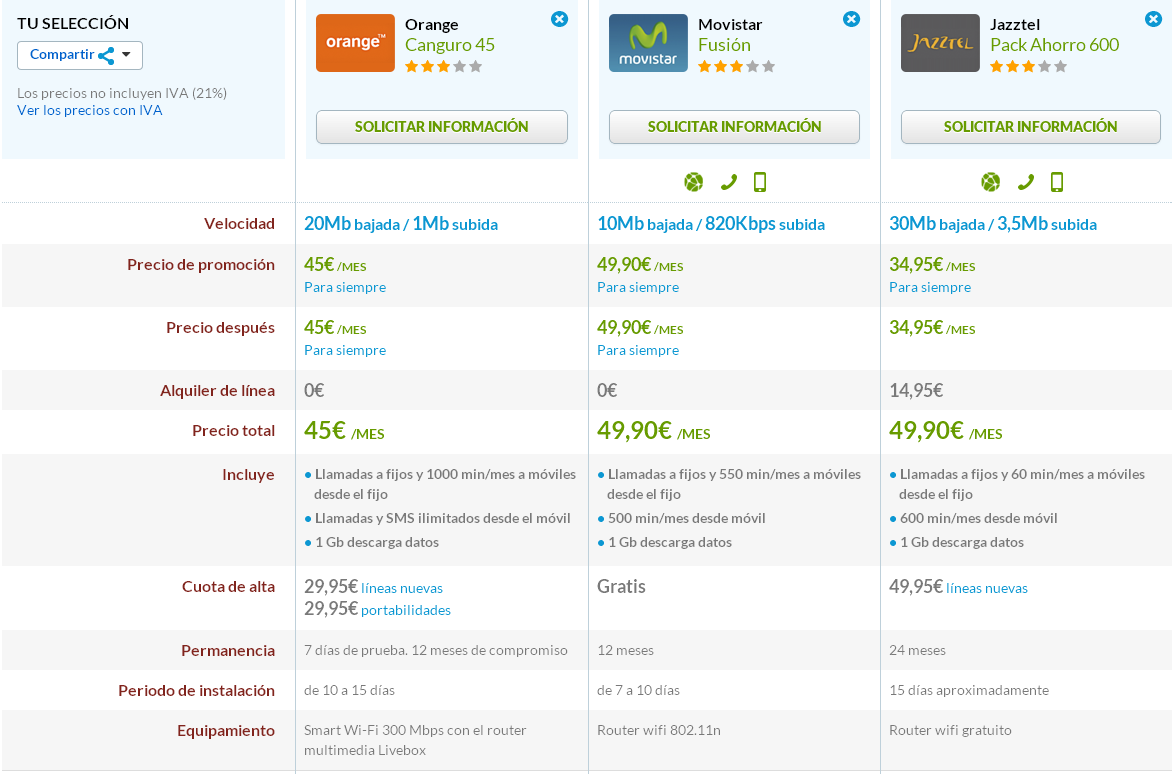The height and width of the screenshot is (774, 1175).
Task: Click Jazztel promotion price '34,95€ /MES'
Action: point(932,264)
